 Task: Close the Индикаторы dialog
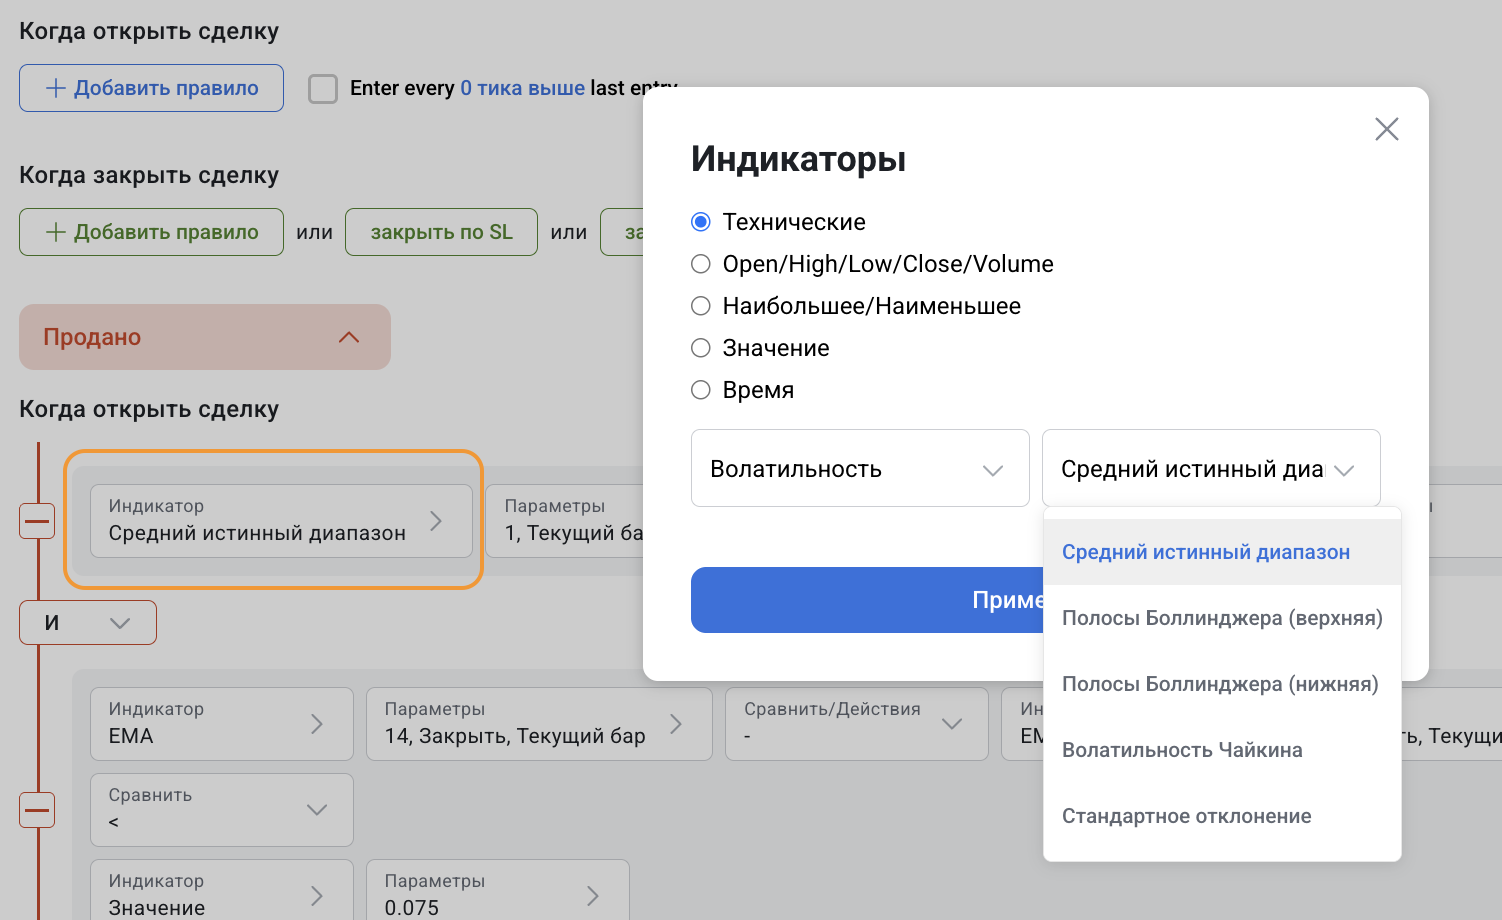[1386, 129]
